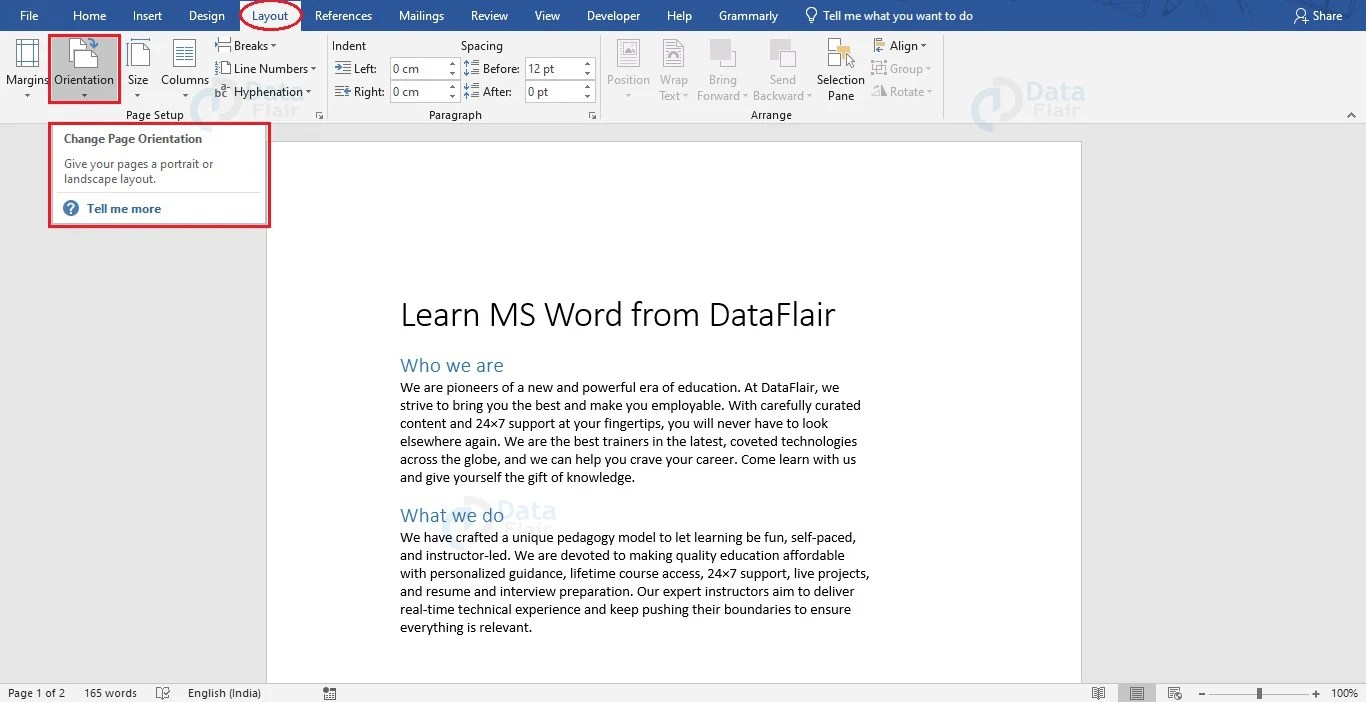Viewport: 1366px width, 702px height.
Task: Click the Spacing Before input field
Action: 550,68
